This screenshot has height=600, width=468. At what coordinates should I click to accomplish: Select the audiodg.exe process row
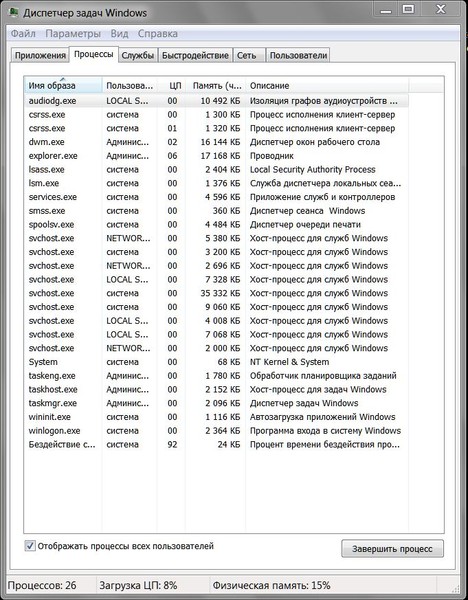(x=216, y=101)
